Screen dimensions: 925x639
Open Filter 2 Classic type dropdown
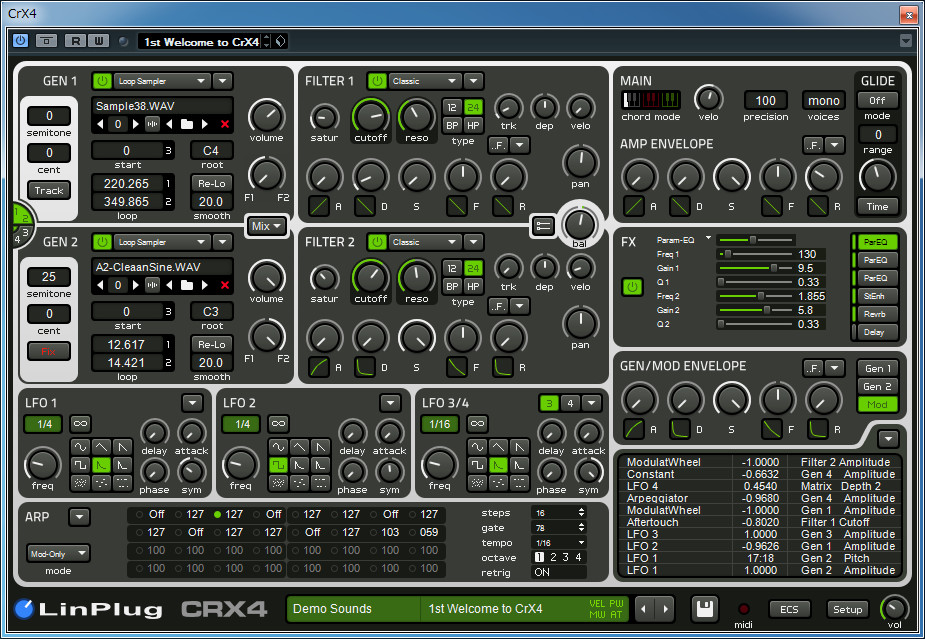coord(425,242)
